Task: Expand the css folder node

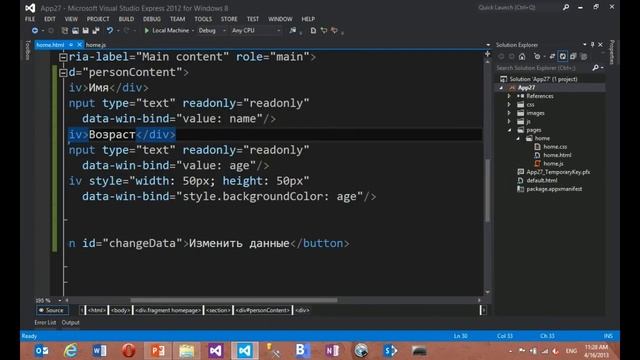Action: pos(509,104)
